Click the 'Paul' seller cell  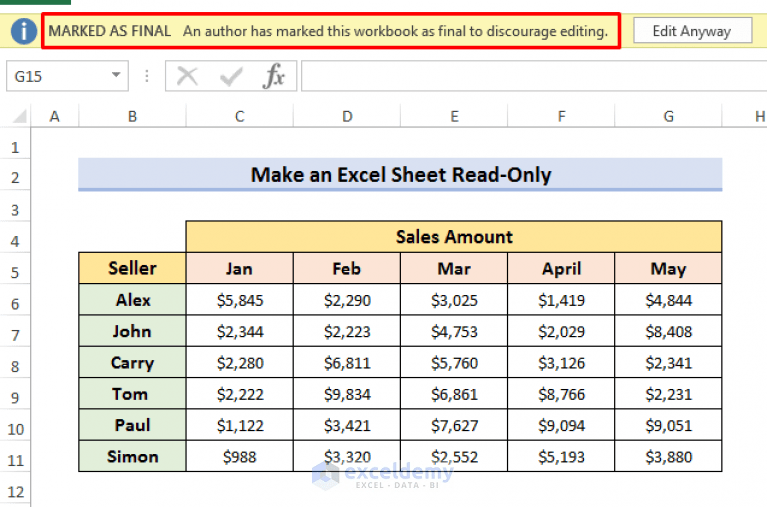click(132, 425)
